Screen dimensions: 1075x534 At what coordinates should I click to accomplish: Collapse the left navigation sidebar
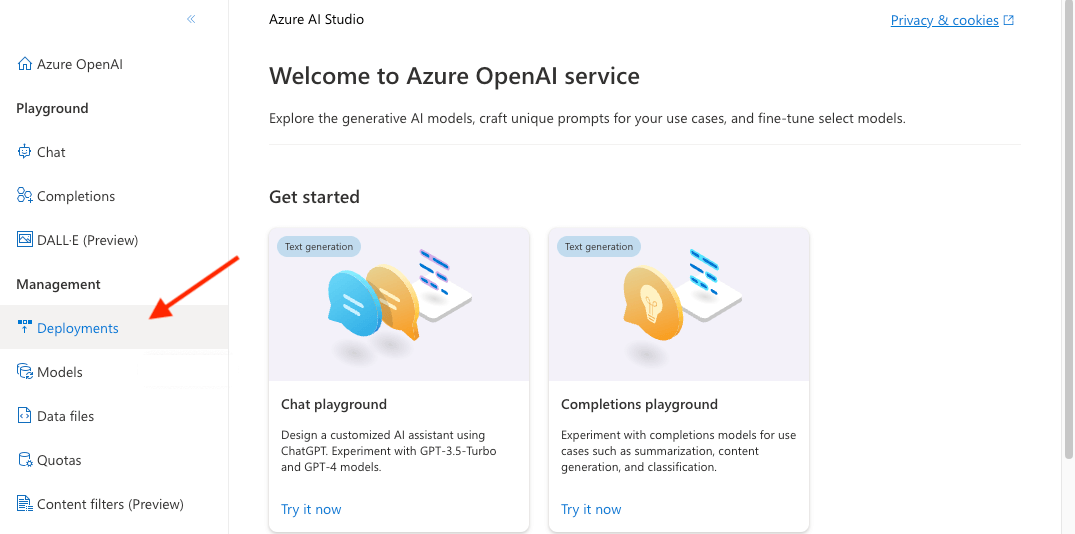191,19
